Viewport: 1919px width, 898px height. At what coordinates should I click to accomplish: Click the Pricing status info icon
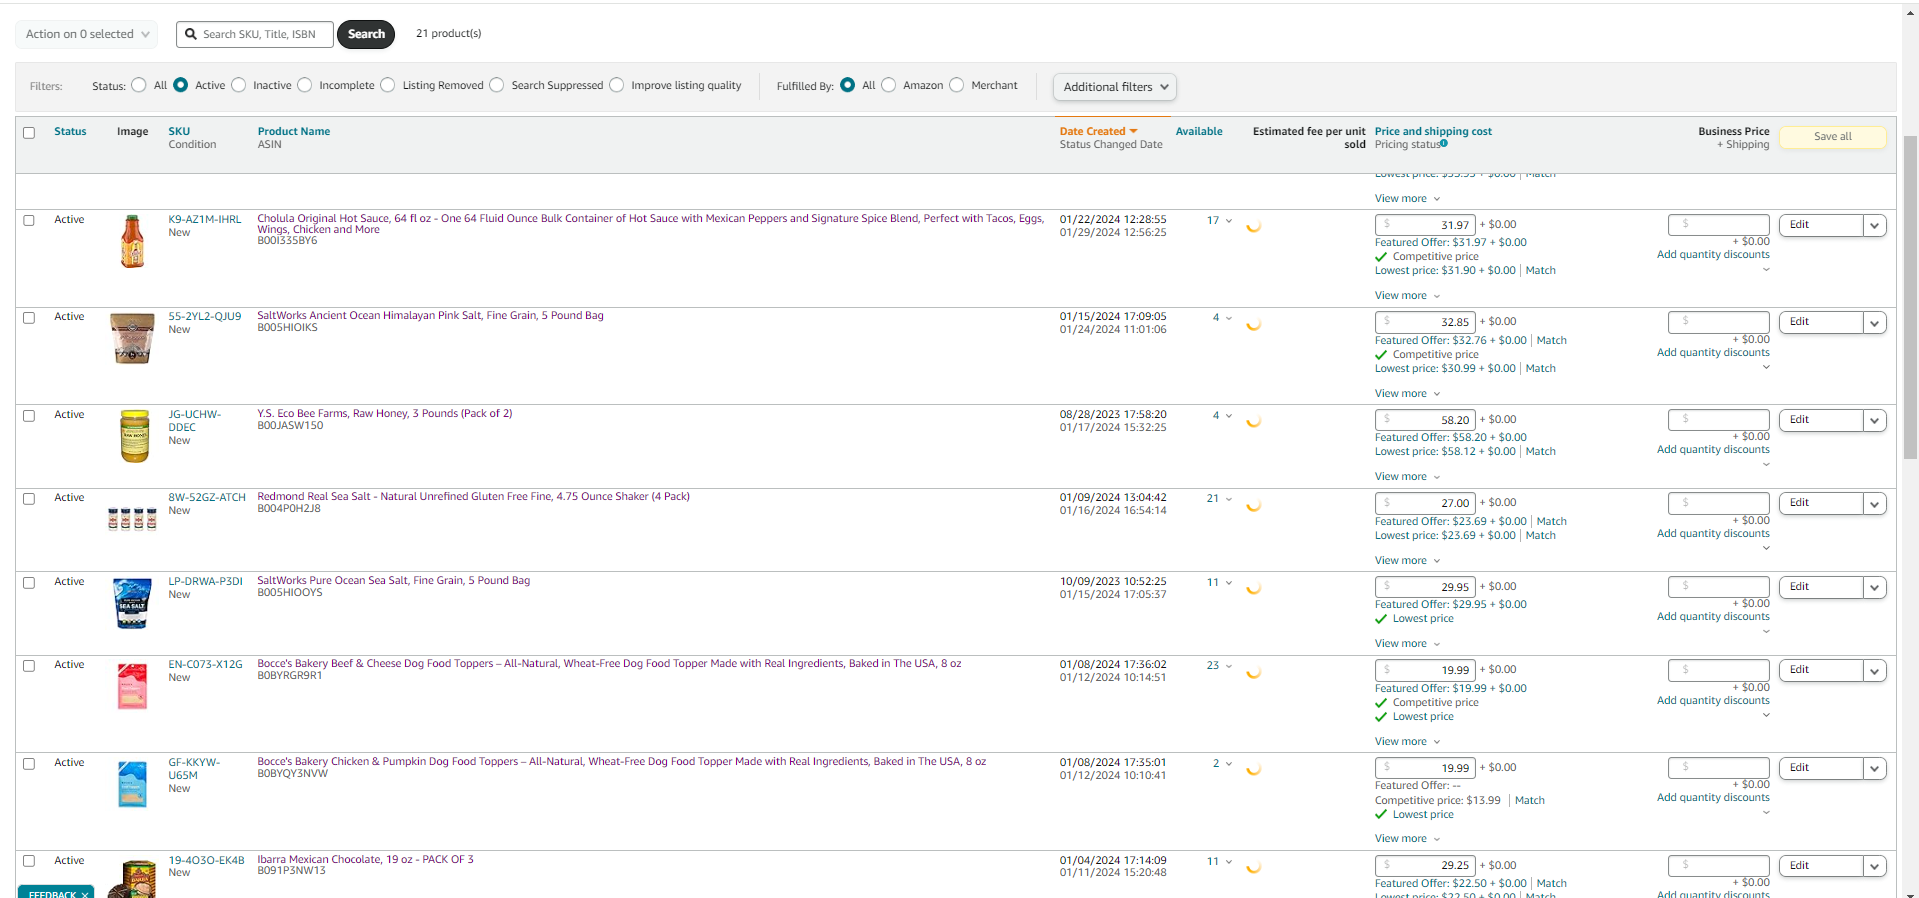[1444, 144]
